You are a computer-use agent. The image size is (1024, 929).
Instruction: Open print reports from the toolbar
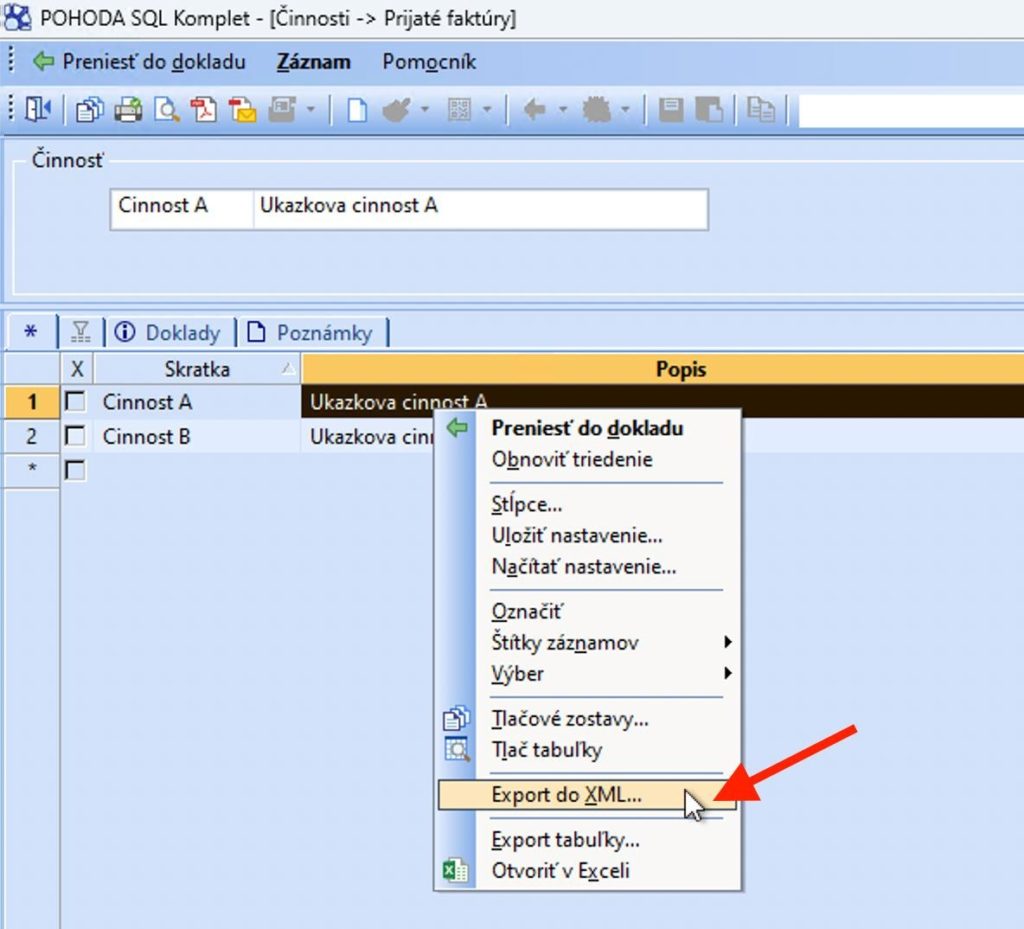coord(89,110)
